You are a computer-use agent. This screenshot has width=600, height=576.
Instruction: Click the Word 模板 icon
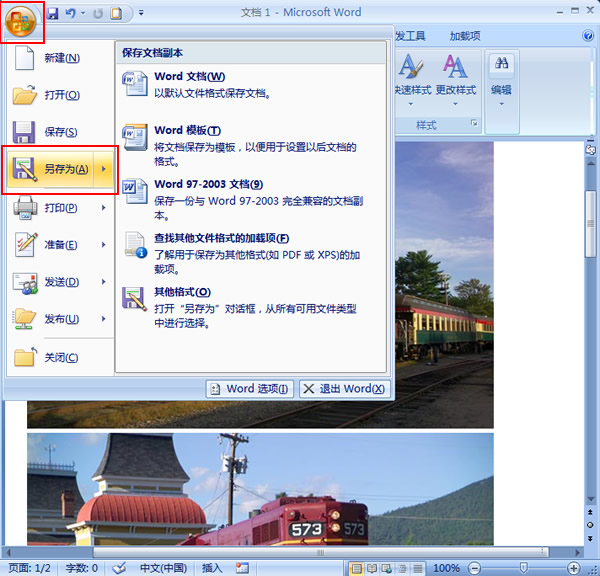pos(135,137)
